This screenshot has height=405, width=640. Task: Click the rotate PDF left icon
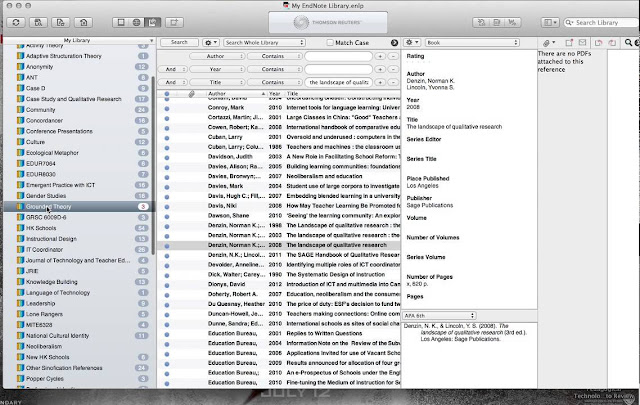coord(598,42)
